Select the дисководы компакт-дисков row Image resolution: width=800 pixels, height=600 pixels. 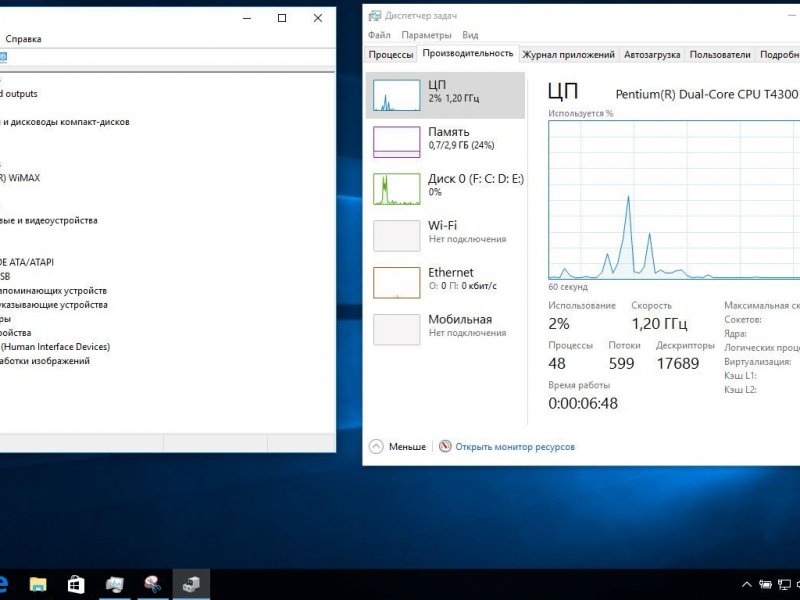65,122
